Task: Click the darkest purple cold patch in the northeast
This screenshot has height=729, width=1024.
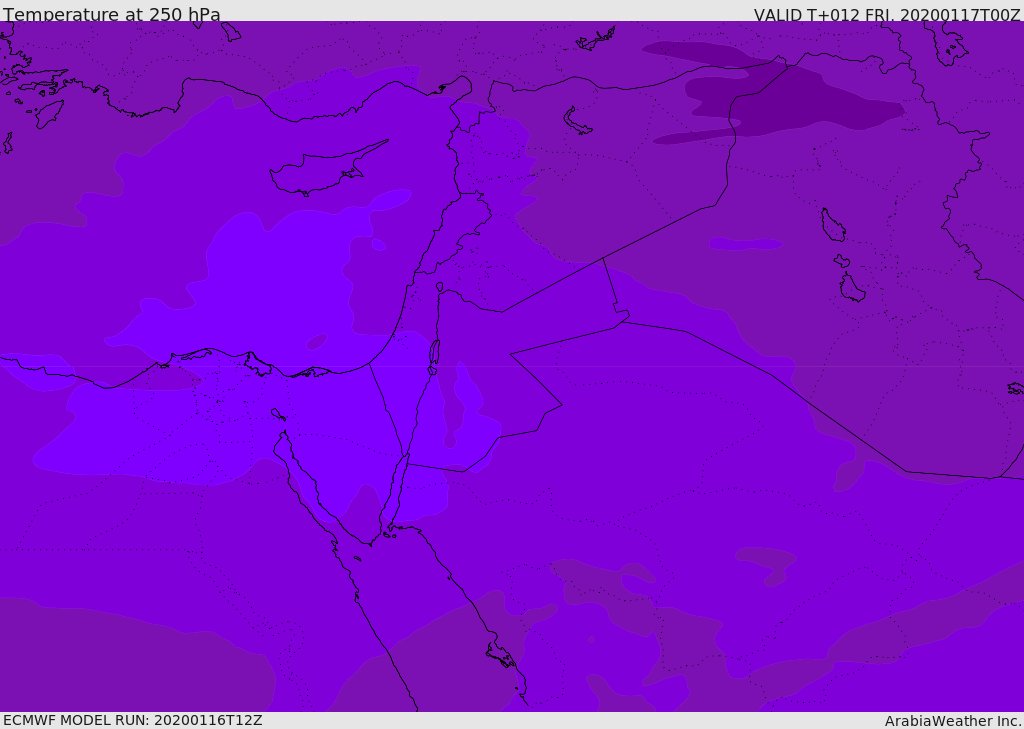Action: 790,98
